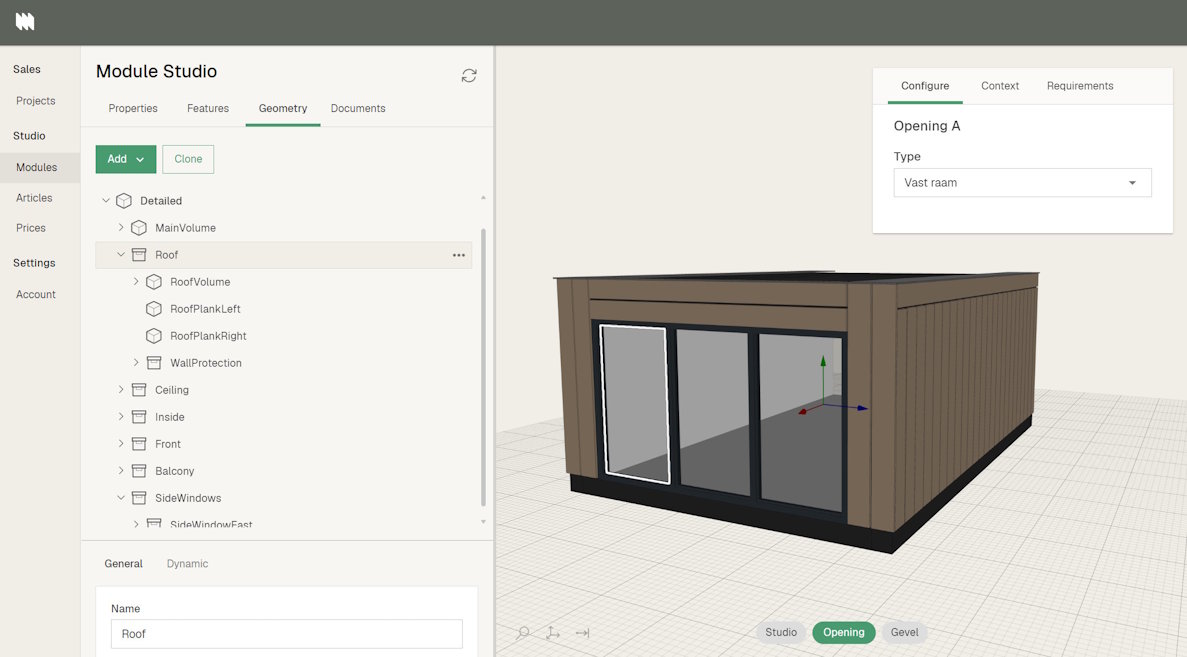
Task: Click the geometry tree vertical scrollbar
Action: (x=484, y=365)
